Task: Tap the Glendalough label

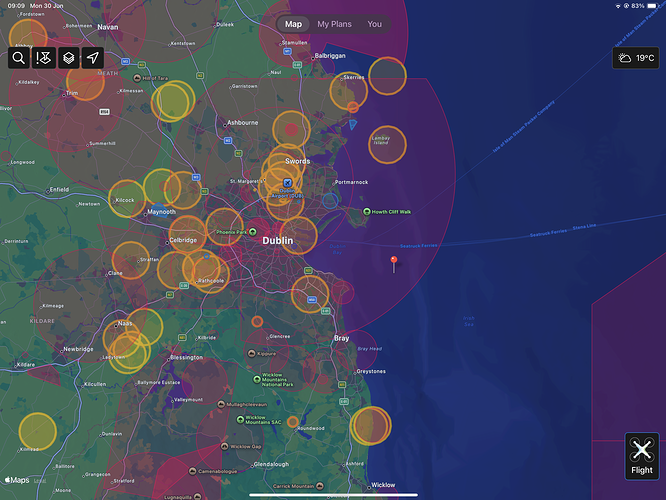Action: [x=271, y=464]
